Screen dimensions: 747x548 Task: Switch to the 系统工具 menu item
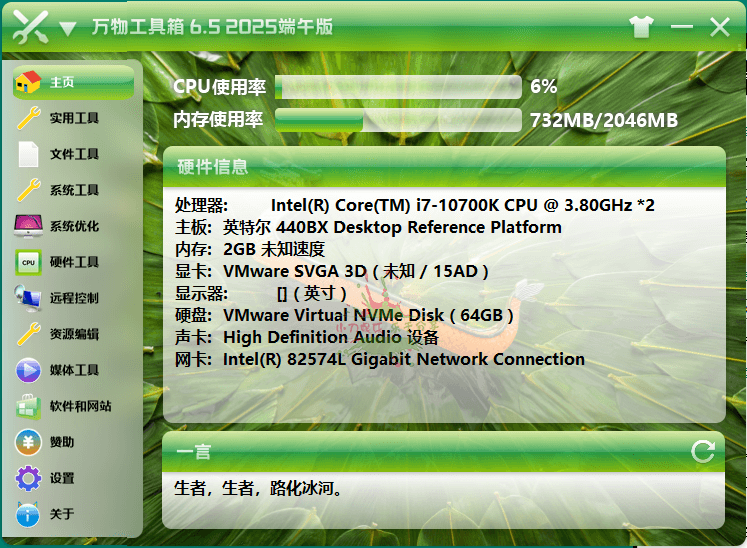click(x=74, y=190)
